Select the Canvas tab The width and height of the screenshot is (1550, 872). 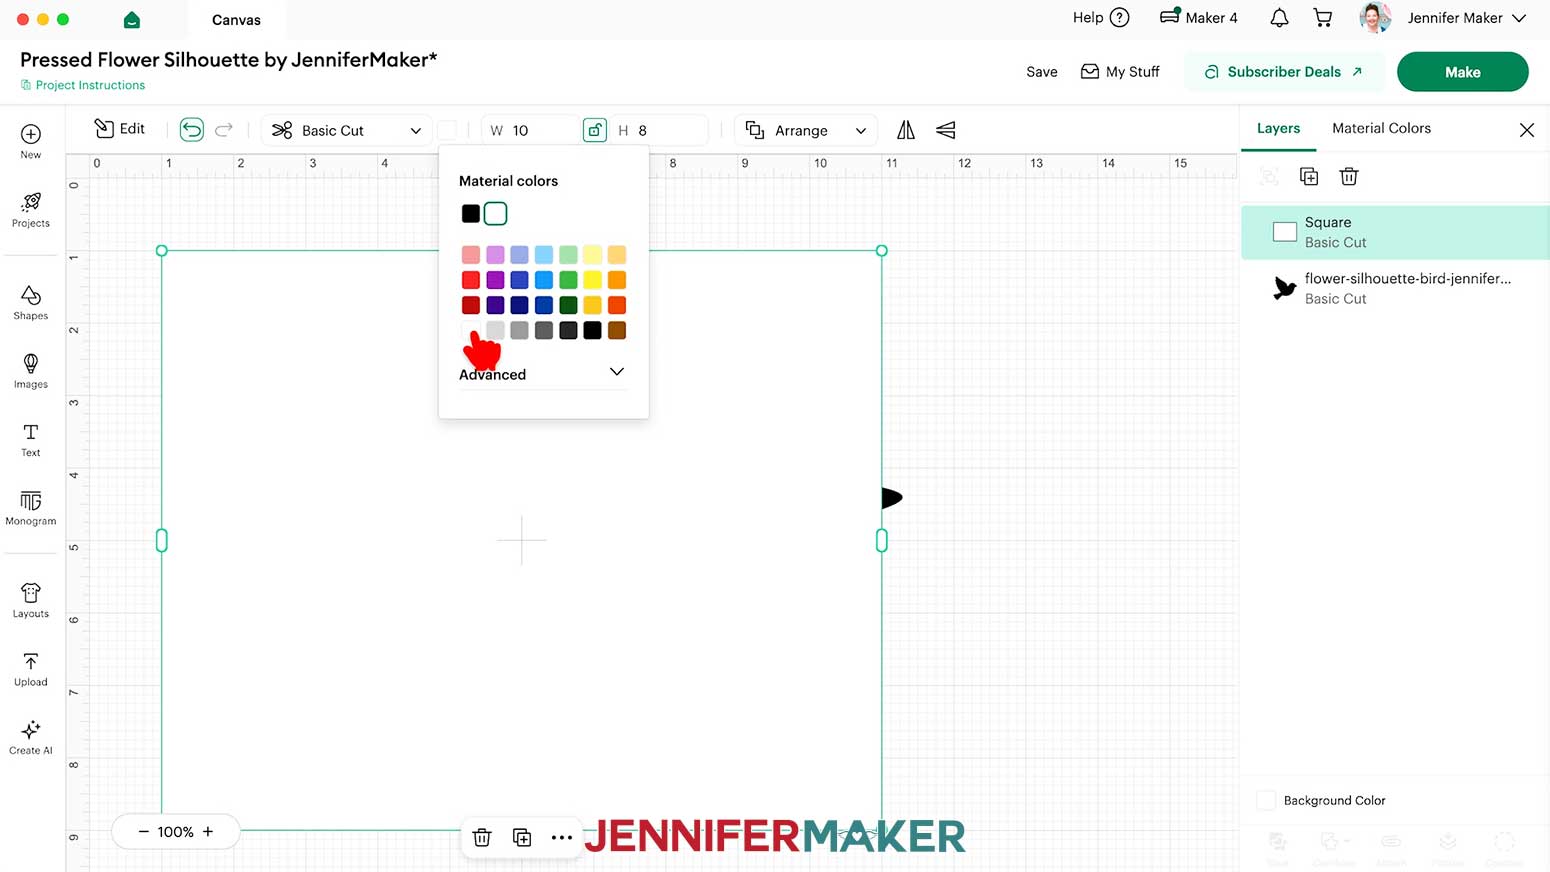[x=236, y=20]
